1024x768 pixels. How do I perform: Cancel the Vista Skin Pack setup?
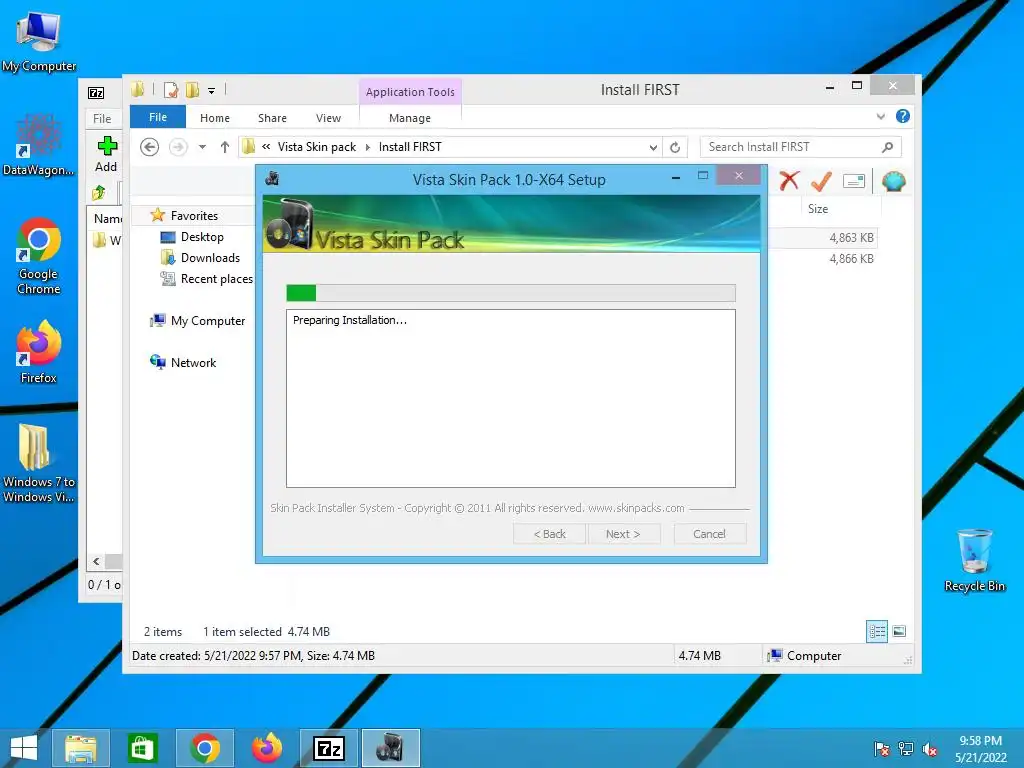(x=709, y=534)
